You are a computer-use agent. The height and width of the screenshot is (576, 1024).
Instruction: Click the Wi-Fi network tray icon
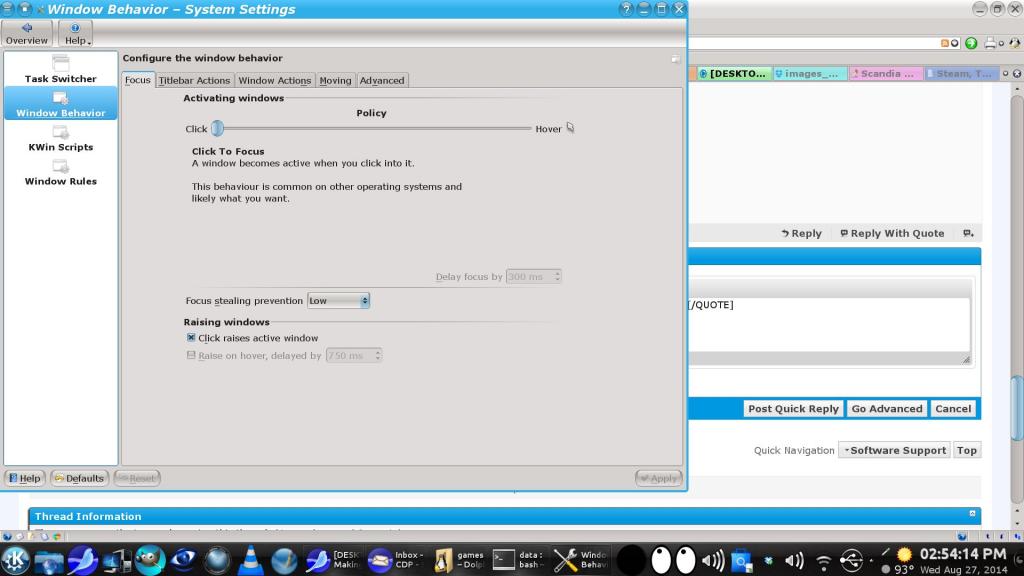pyautogui.click(x=823, y=560)
